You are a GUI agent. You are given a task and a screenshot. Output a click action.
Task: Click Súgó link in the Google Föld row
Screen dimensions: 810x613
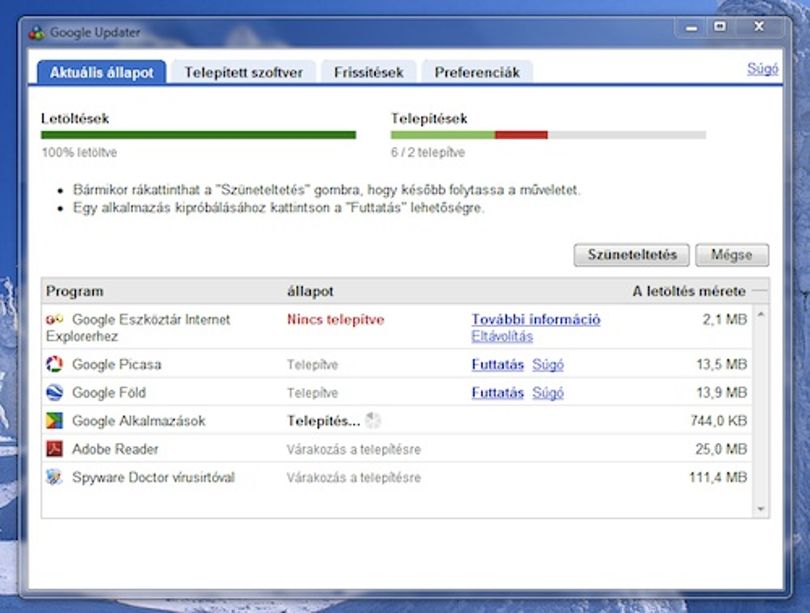(x=548, y=393)
